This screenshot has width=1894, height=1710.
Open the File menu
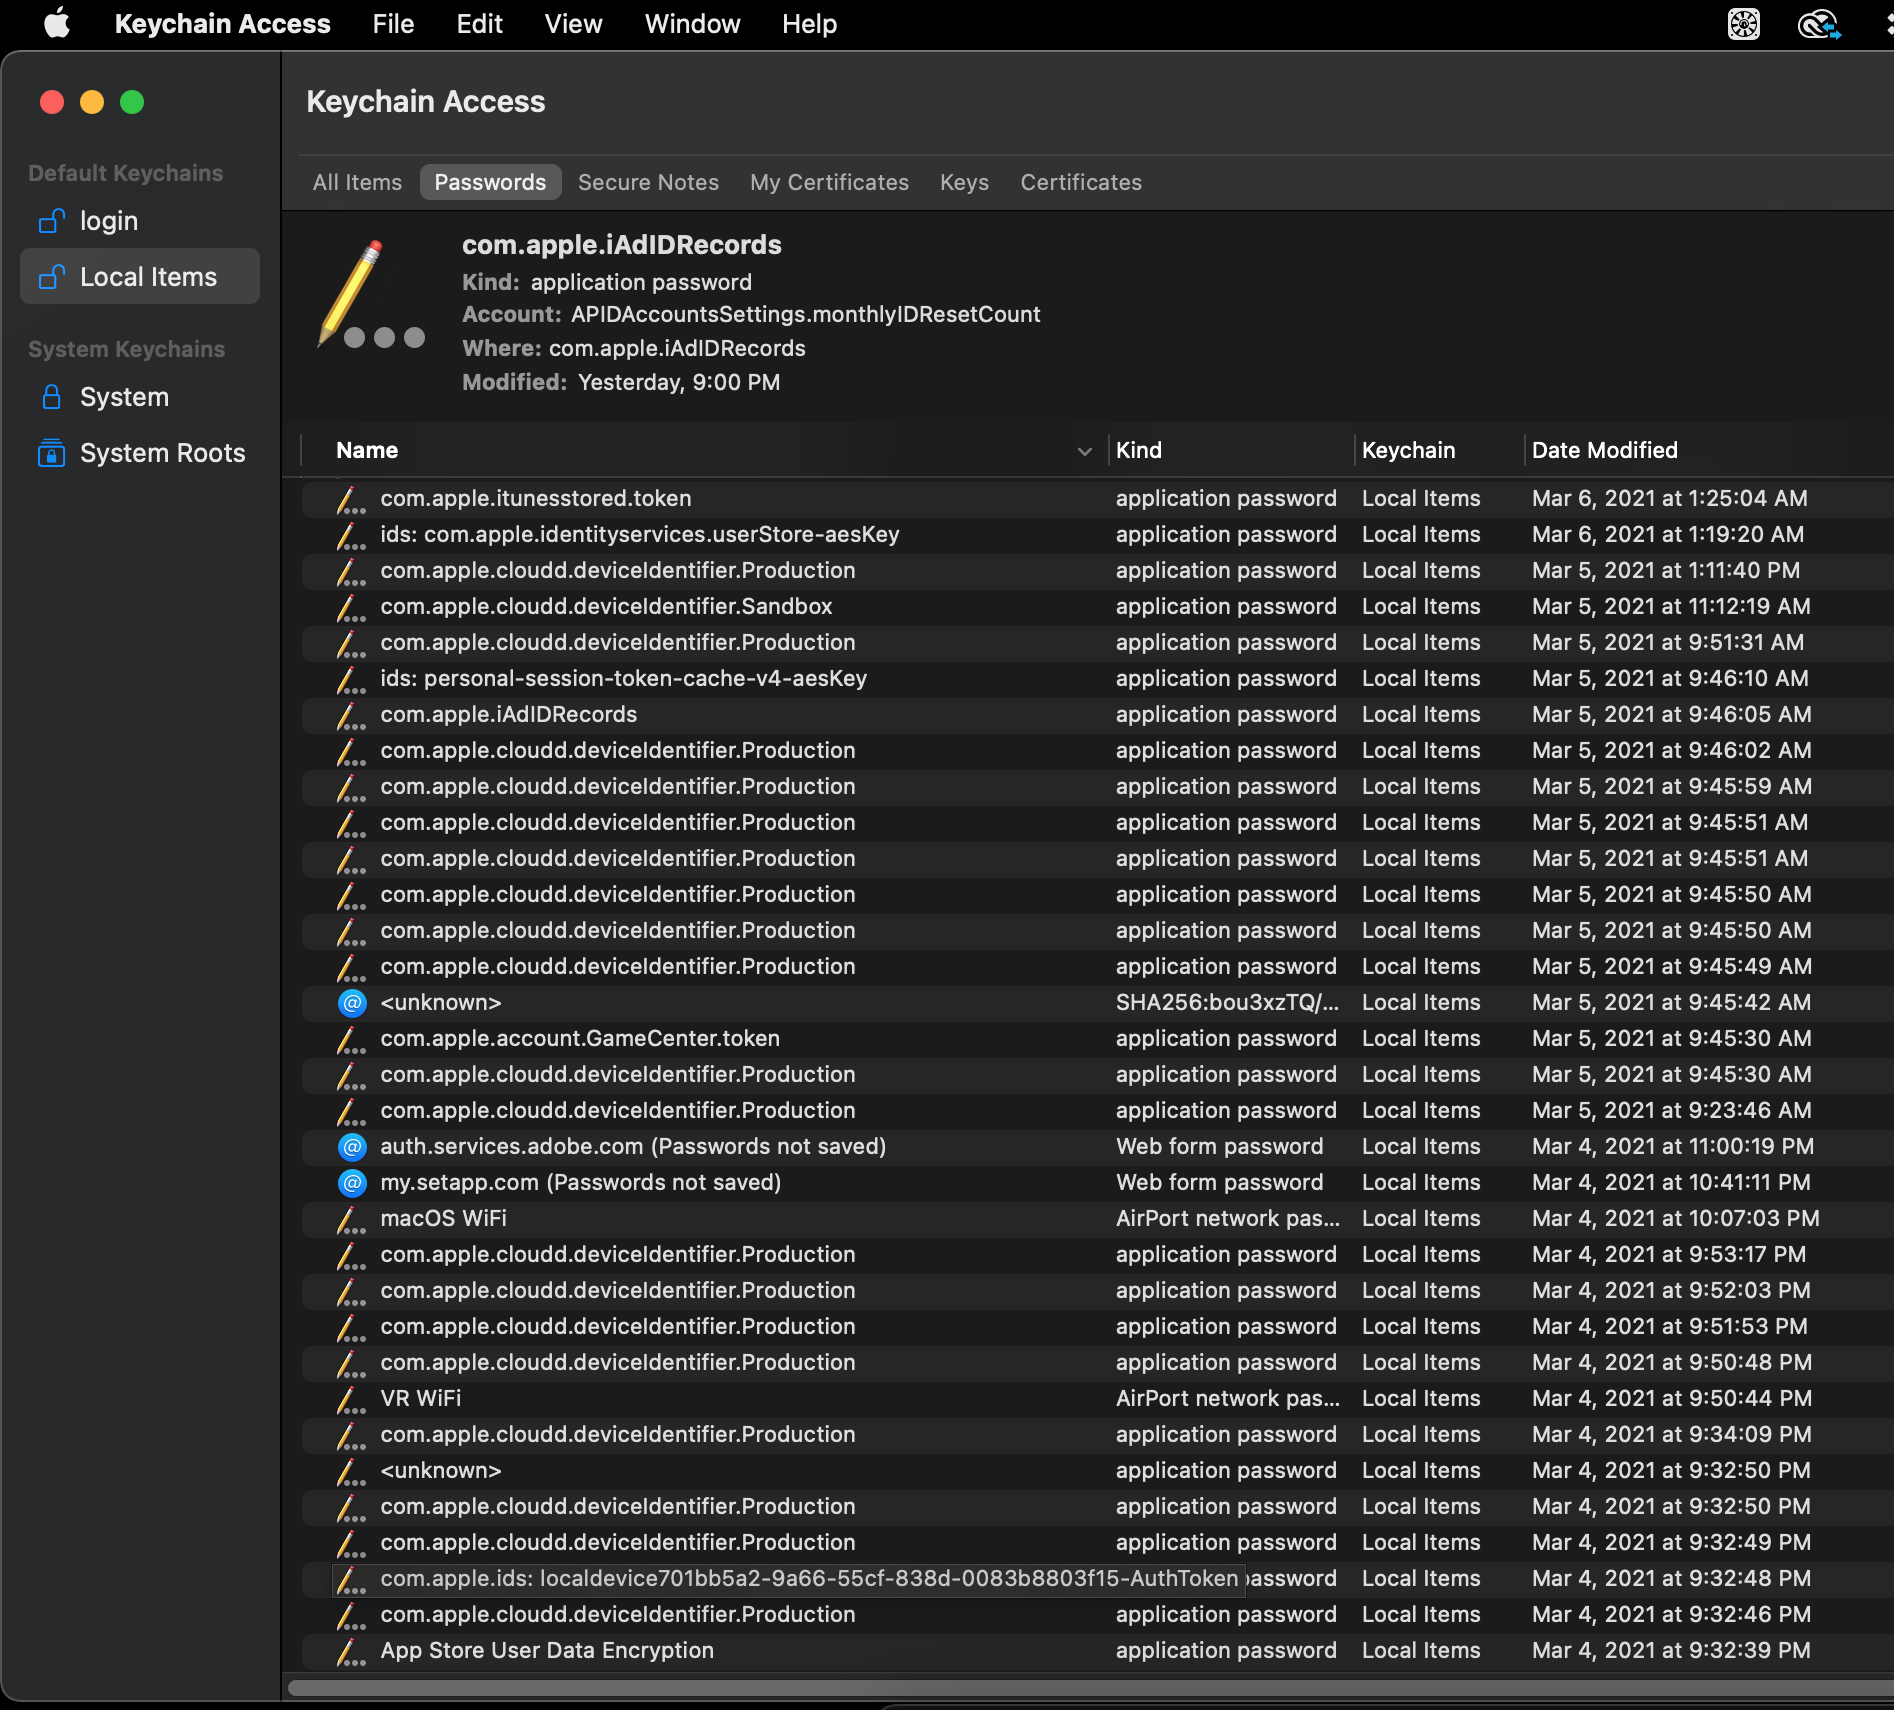(393, 24)
